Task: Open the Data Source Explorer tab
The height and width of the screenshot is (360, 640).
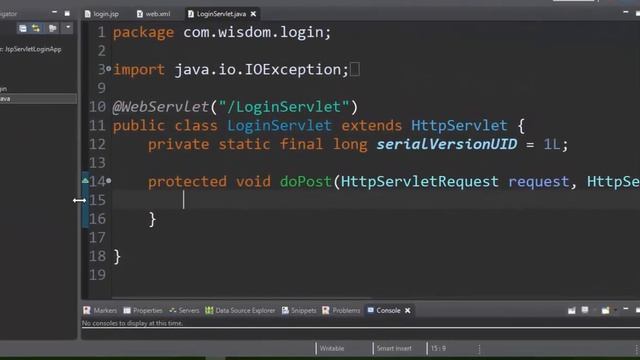Action: click(240, 311)
